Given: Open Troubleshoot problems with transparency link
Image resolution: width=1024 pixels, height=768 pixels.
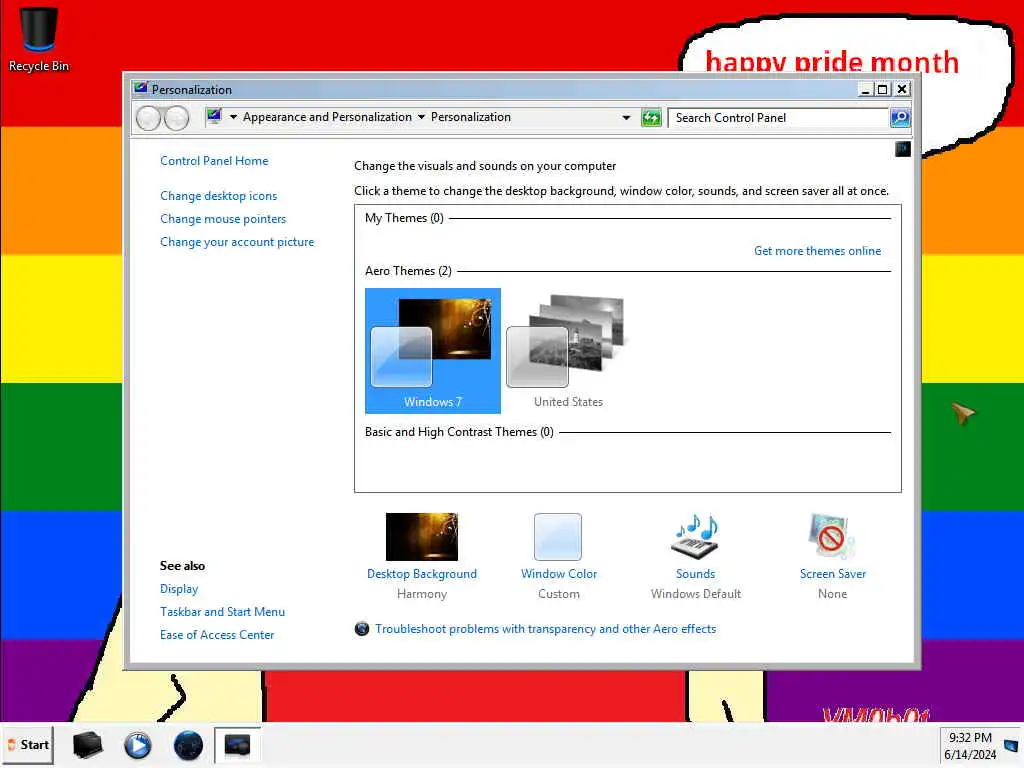Looking at the screenshot, I should [x=545, y=629].
